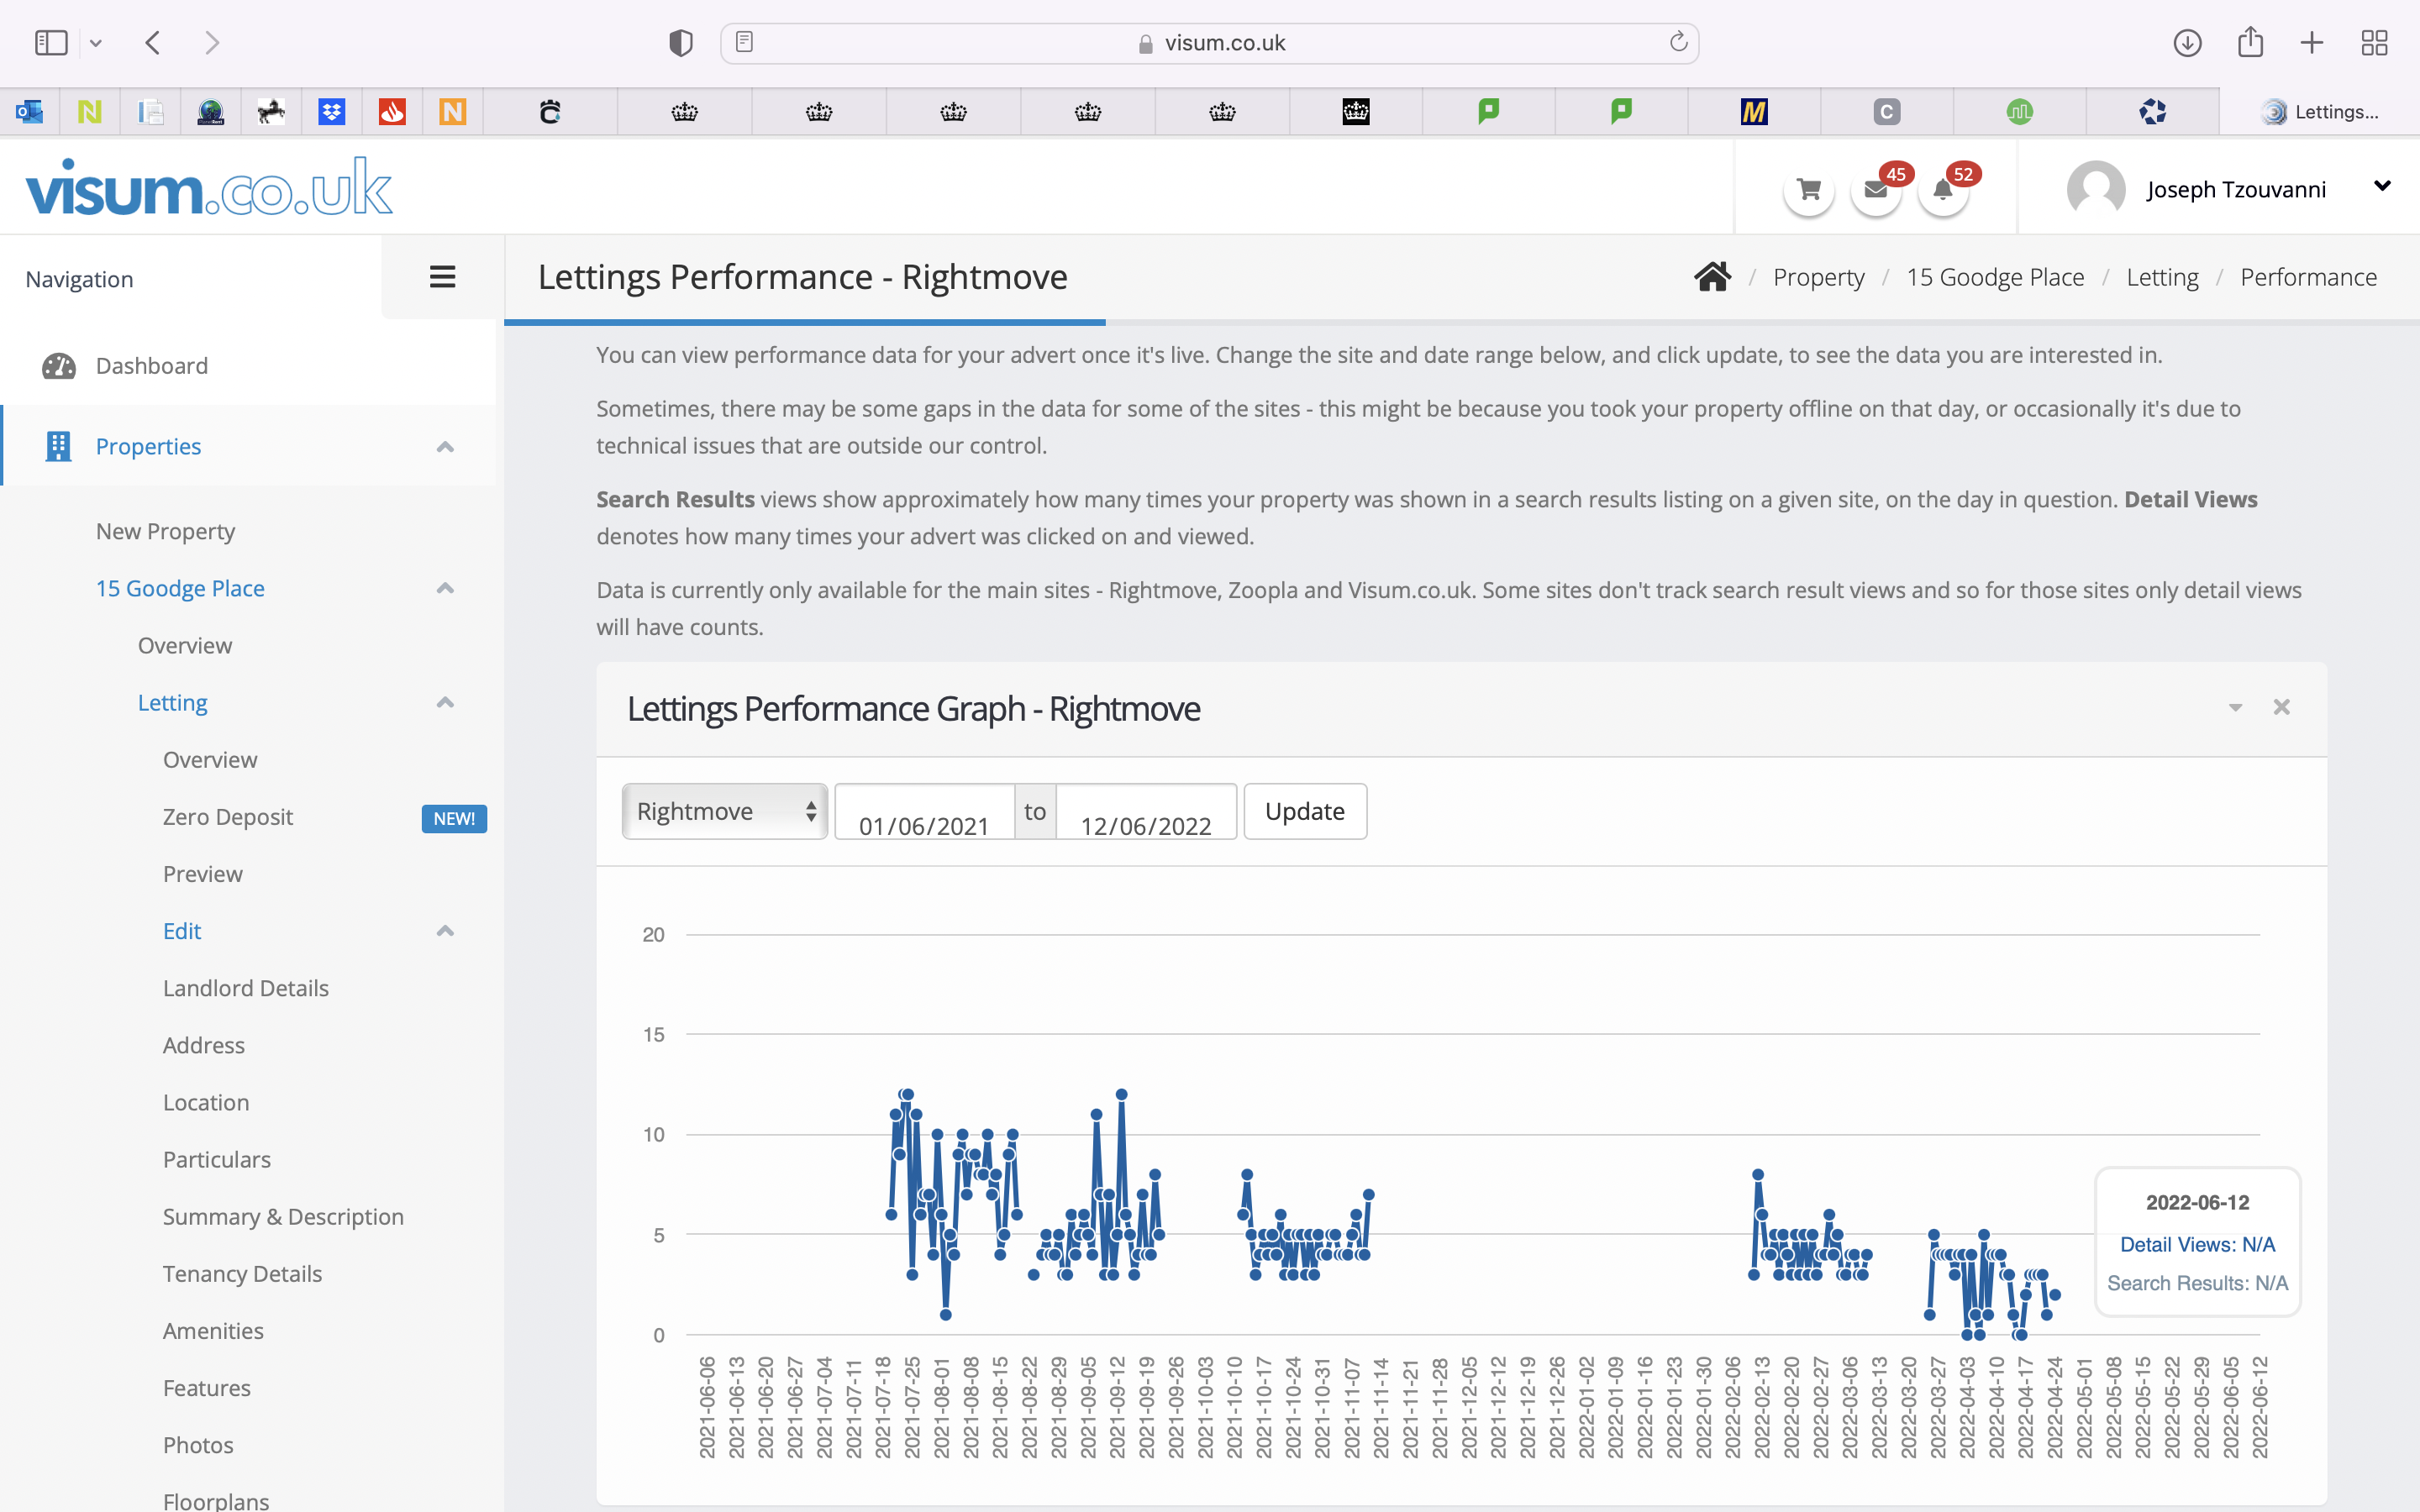Open the black horse pinned tab

pyautogui.click(x=271, y=111)
